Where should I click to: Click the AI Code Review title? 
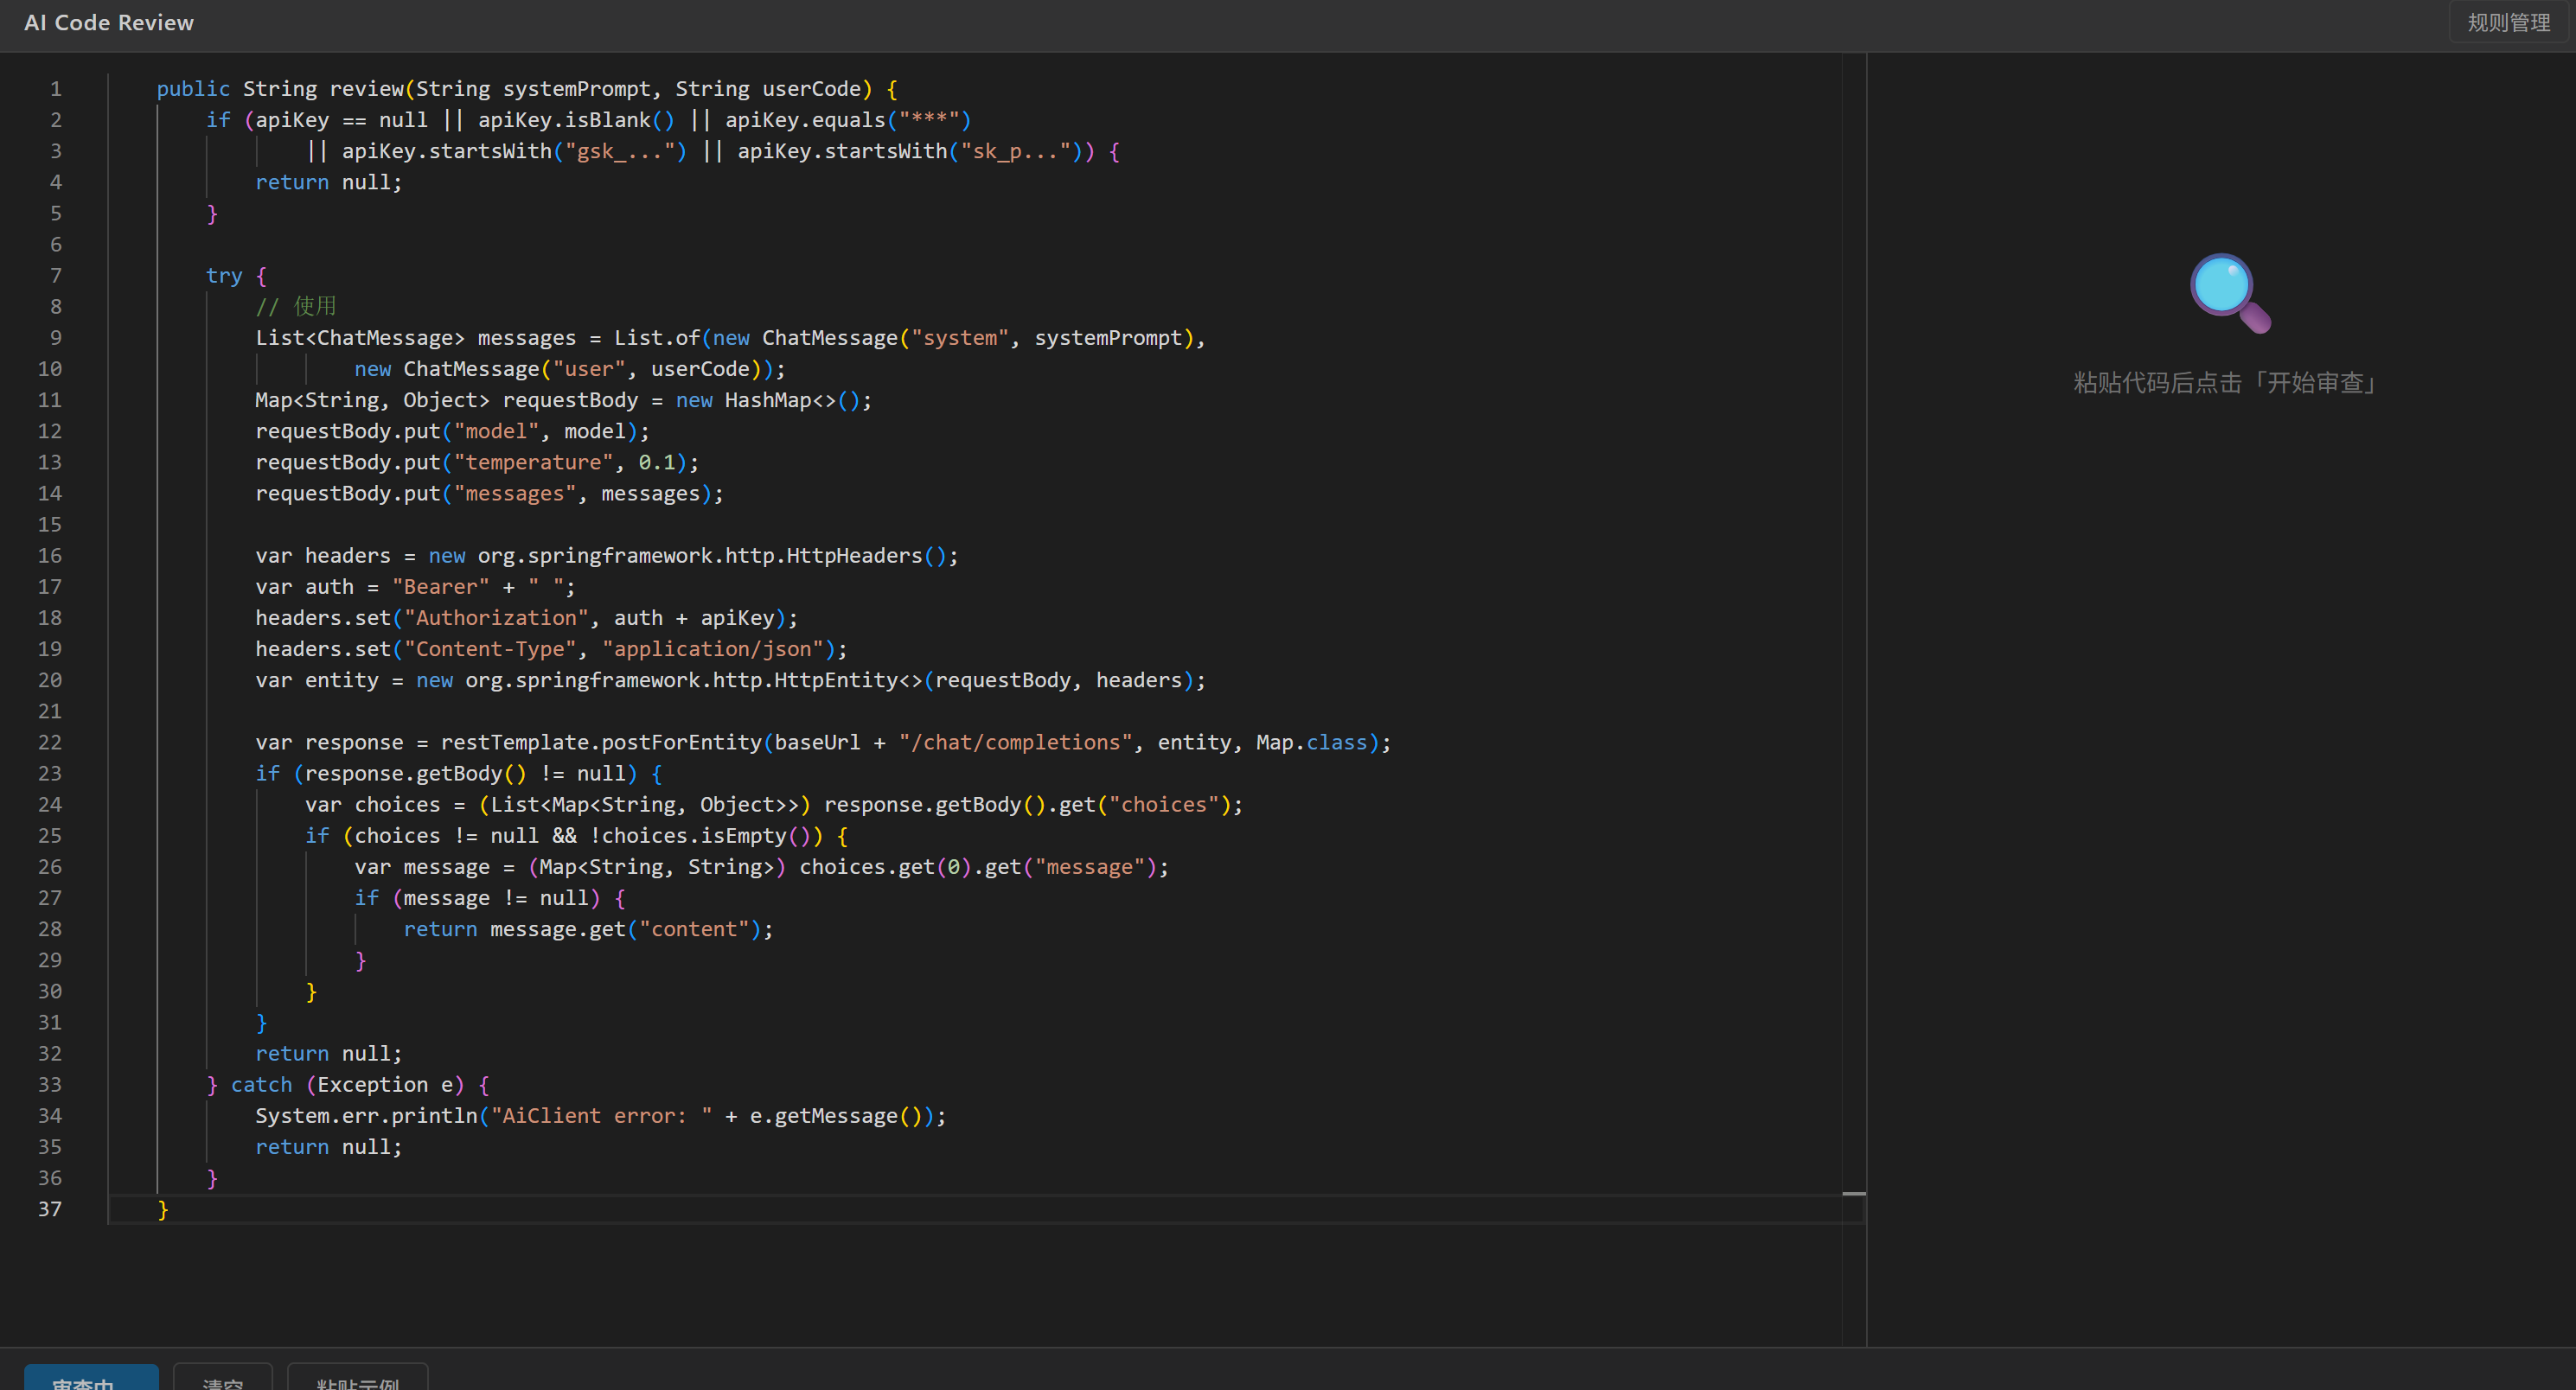point(109,22)
